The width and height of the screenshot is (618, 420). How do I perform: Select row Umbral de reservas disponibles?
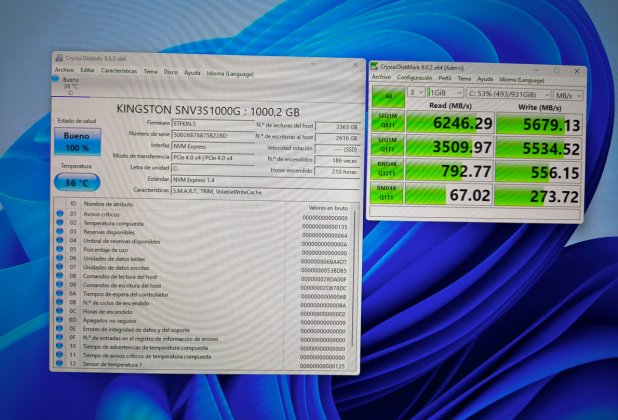tap(202, 241)
